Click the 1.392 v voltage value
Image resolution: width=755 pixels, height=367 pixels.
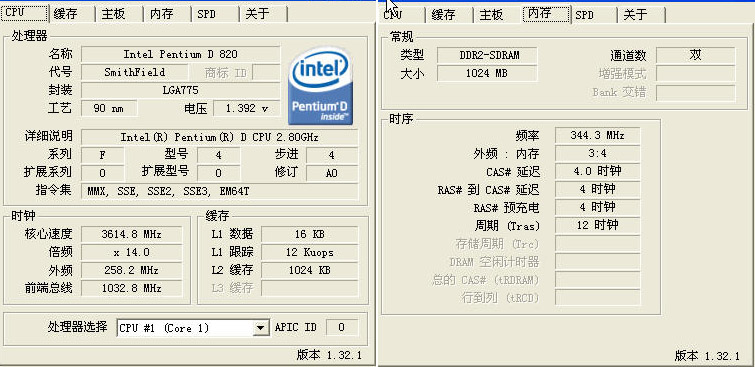pyautogui.click(x=247, y=108)
